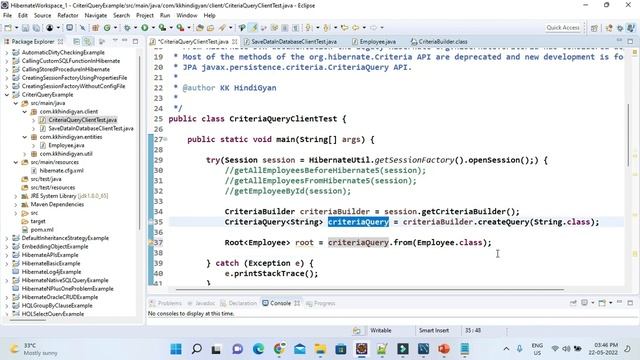640x360 pixels.
Task: Collapse the main method fold marker at line 27
Action: click(165, 139)
